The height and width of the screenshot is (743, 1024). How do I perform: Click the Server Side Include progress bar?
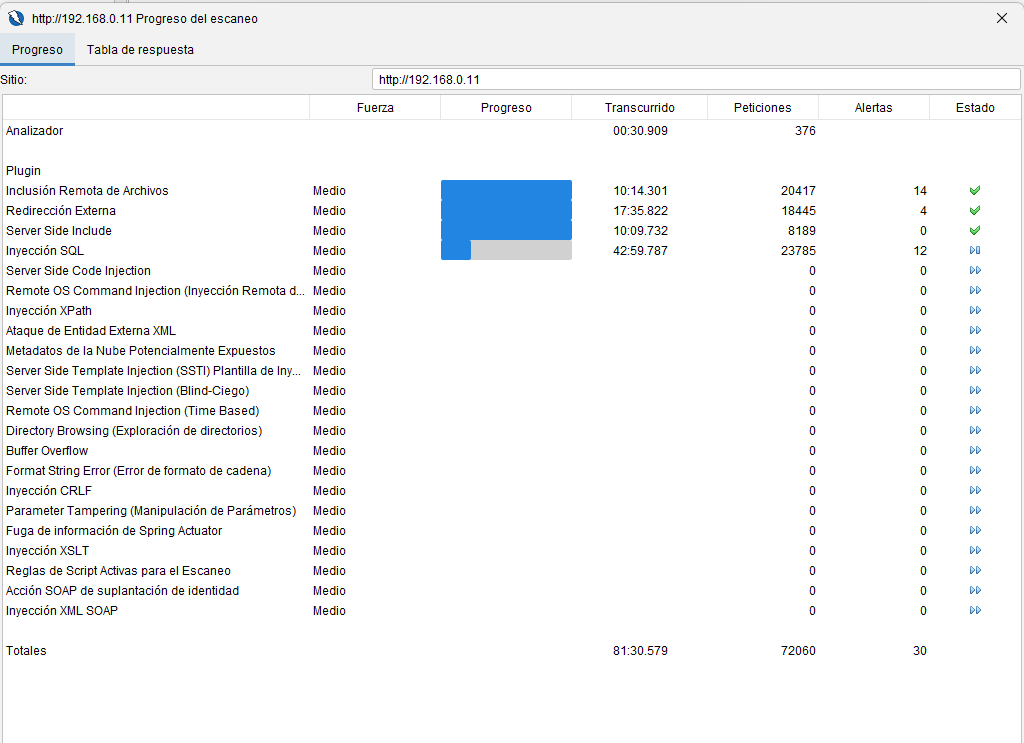point(506,231)
